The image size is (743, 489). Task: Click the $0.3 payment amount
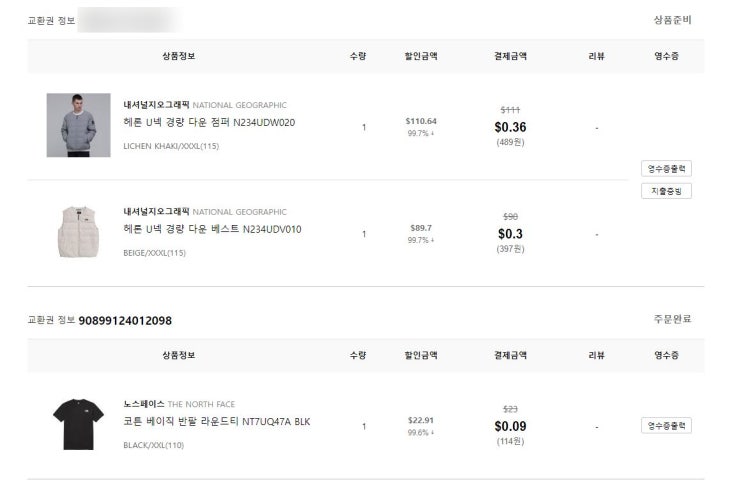click(x=510, y=234)
